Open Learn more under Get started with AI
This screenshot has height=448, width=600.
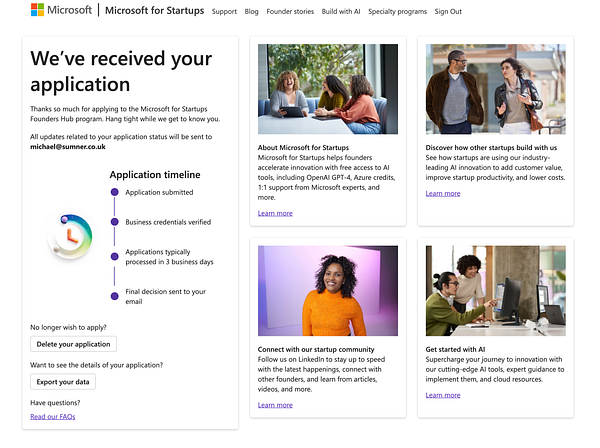click(443, 395)
